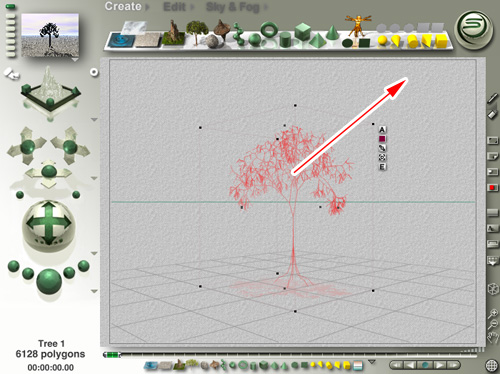Create a 2D disc in Create palette
Viewport: 500px width, 374px height.
(347, 43)
